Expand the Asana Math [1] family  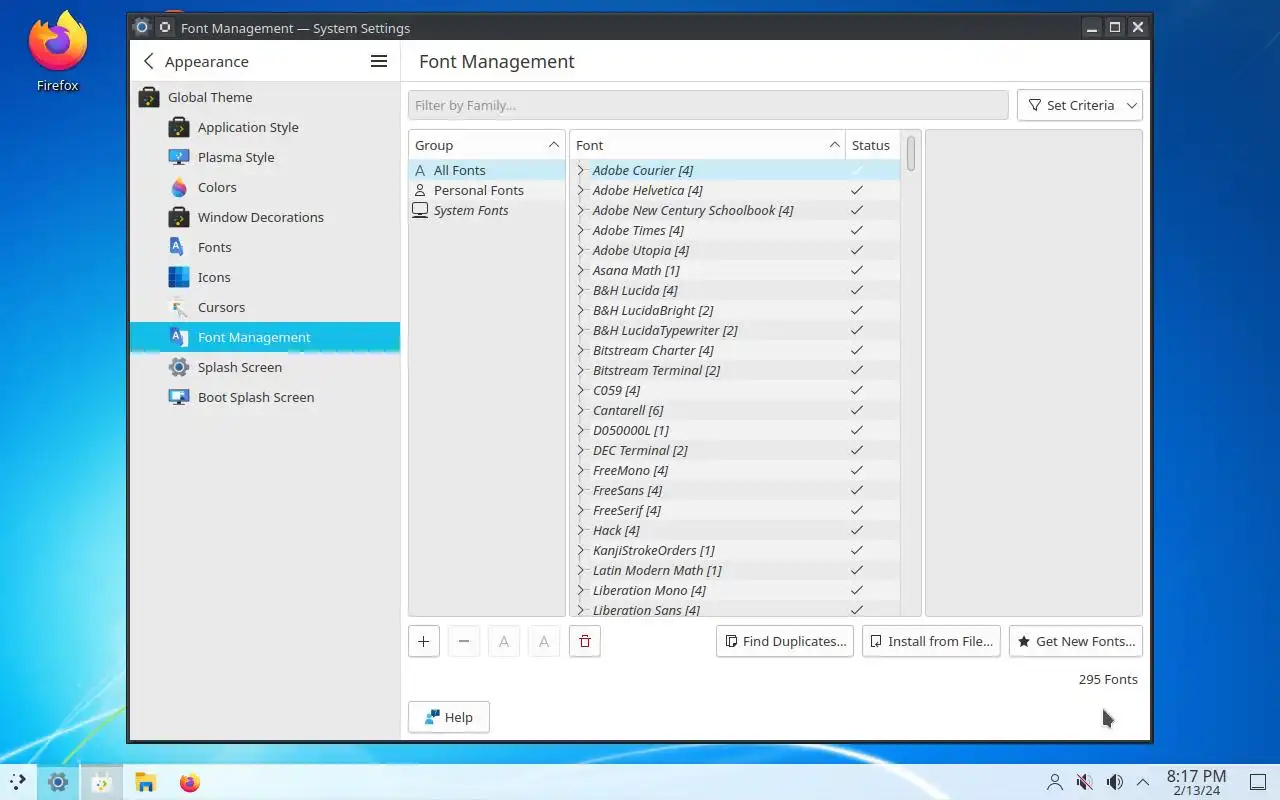click(581, 270)
